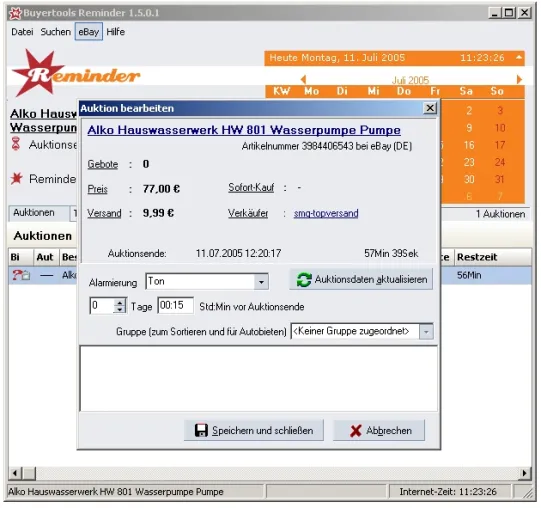Select calendar day 23
This screenshot has width=541, height=508.
click(x=469, y=162)
